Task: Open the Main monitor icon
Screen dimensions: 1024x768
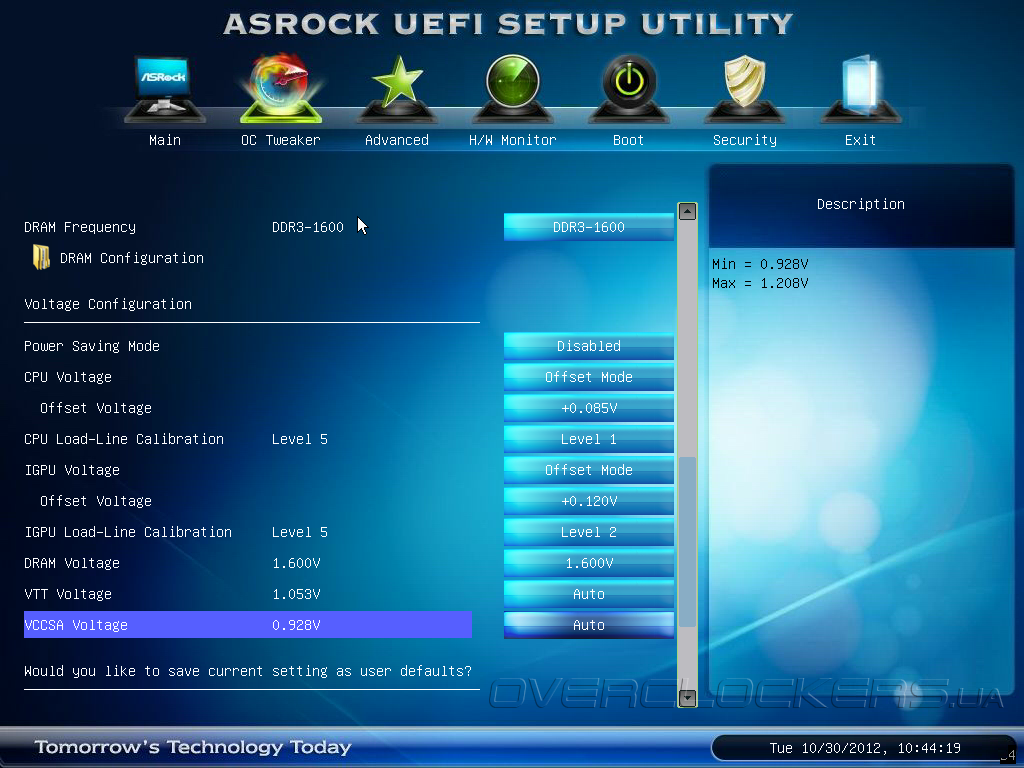Action: tap(165, 89)
